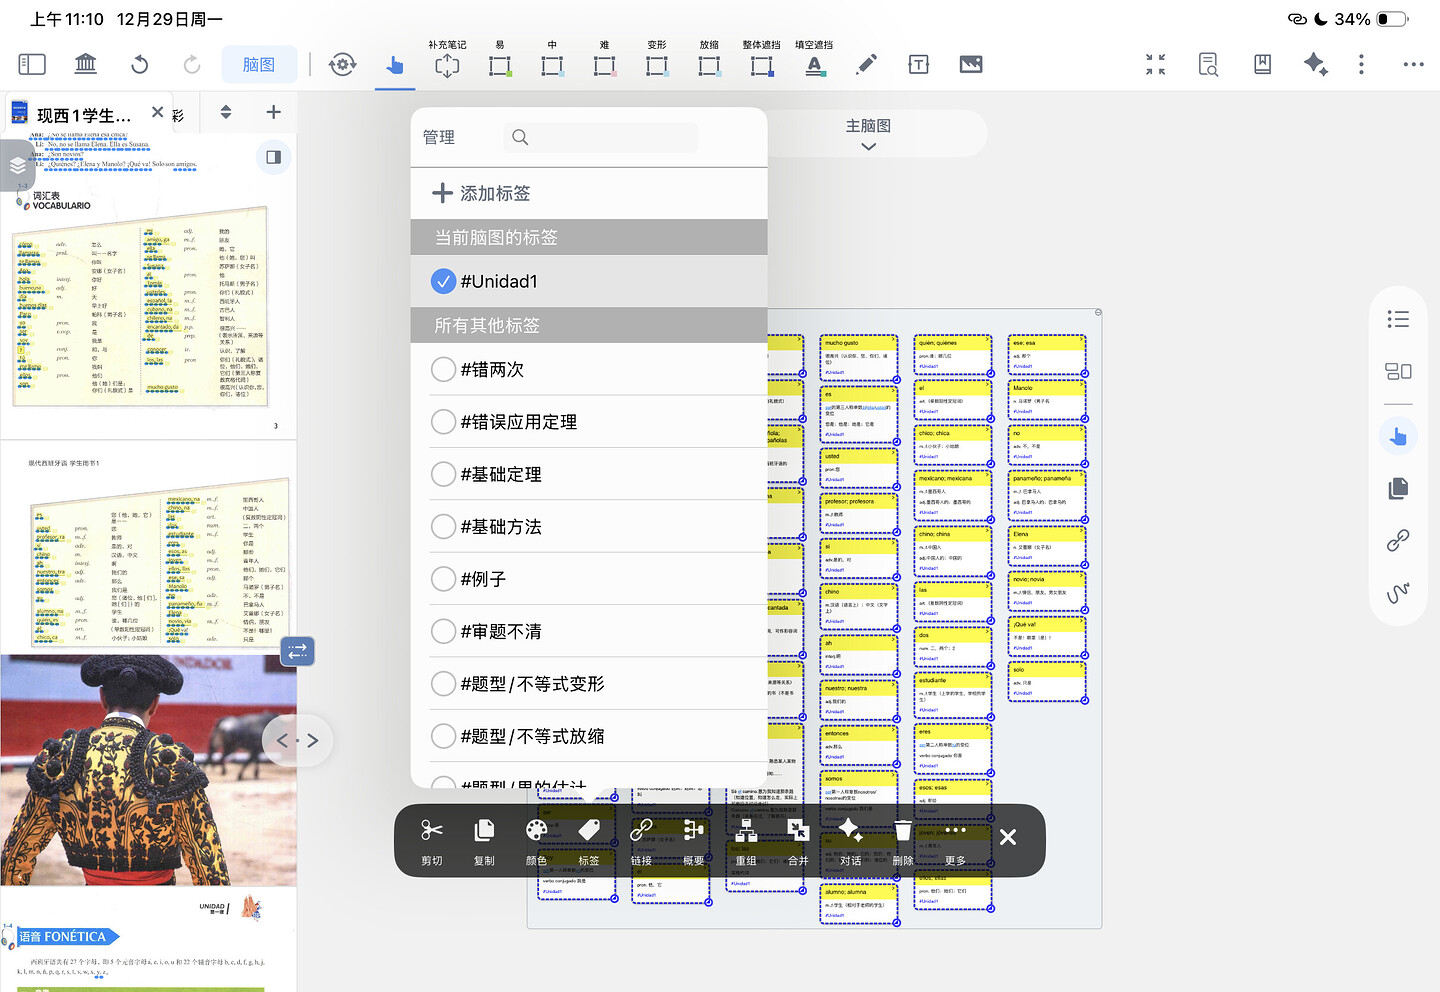Open the AI sparkle assistant icon
1440x992 pixels.
[1314, 65]
